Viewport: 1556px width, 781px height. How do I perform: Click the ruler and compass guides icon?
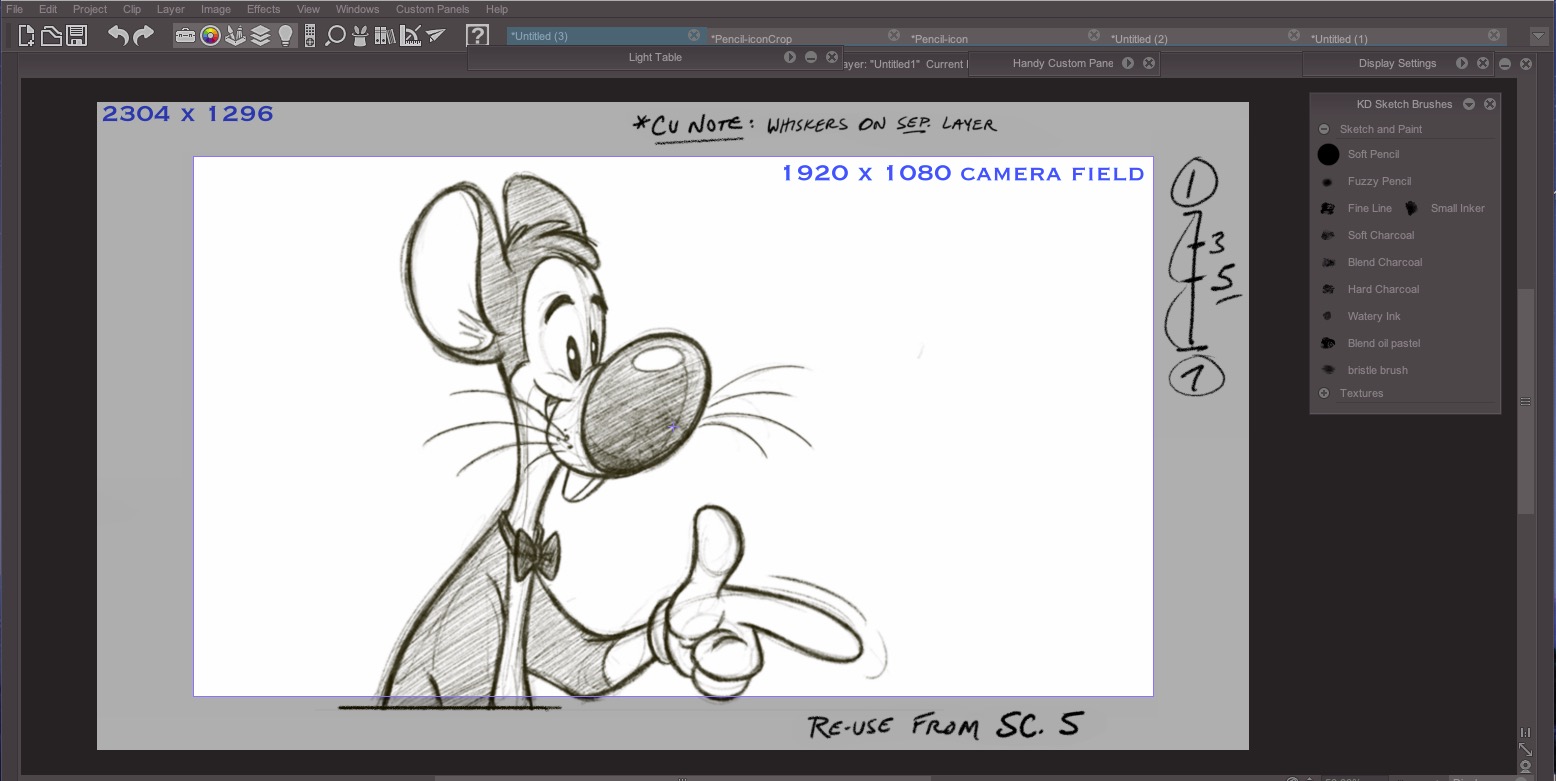point(410,36)
